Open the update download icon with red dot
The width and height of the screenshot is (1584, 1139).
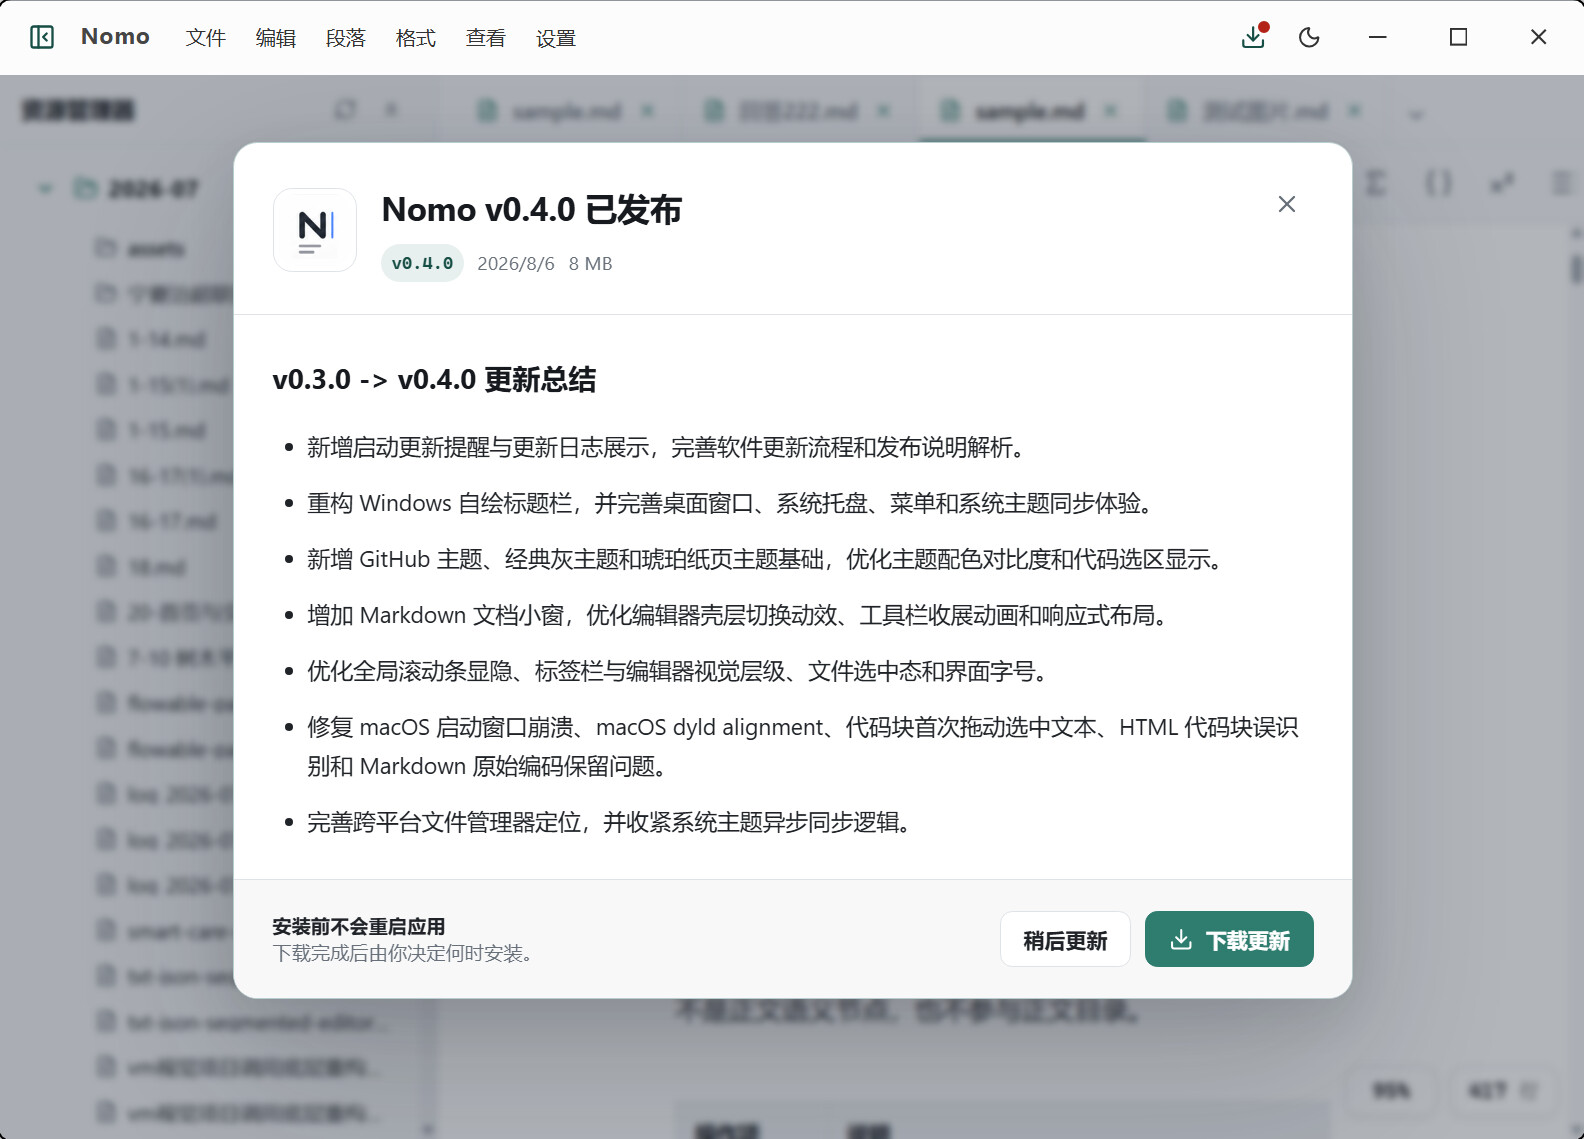coord(1254,36)
